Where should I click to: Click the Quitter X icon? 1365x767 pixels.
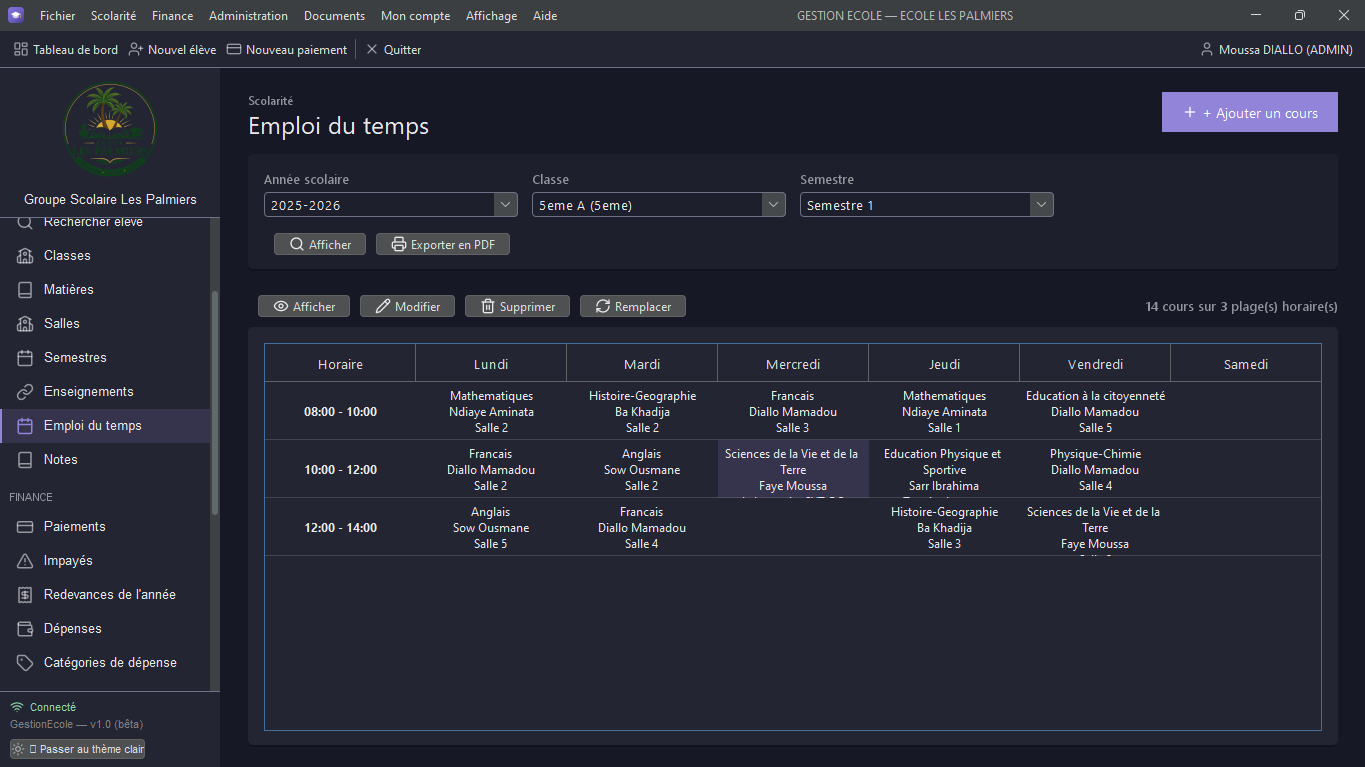coord(372,49)
